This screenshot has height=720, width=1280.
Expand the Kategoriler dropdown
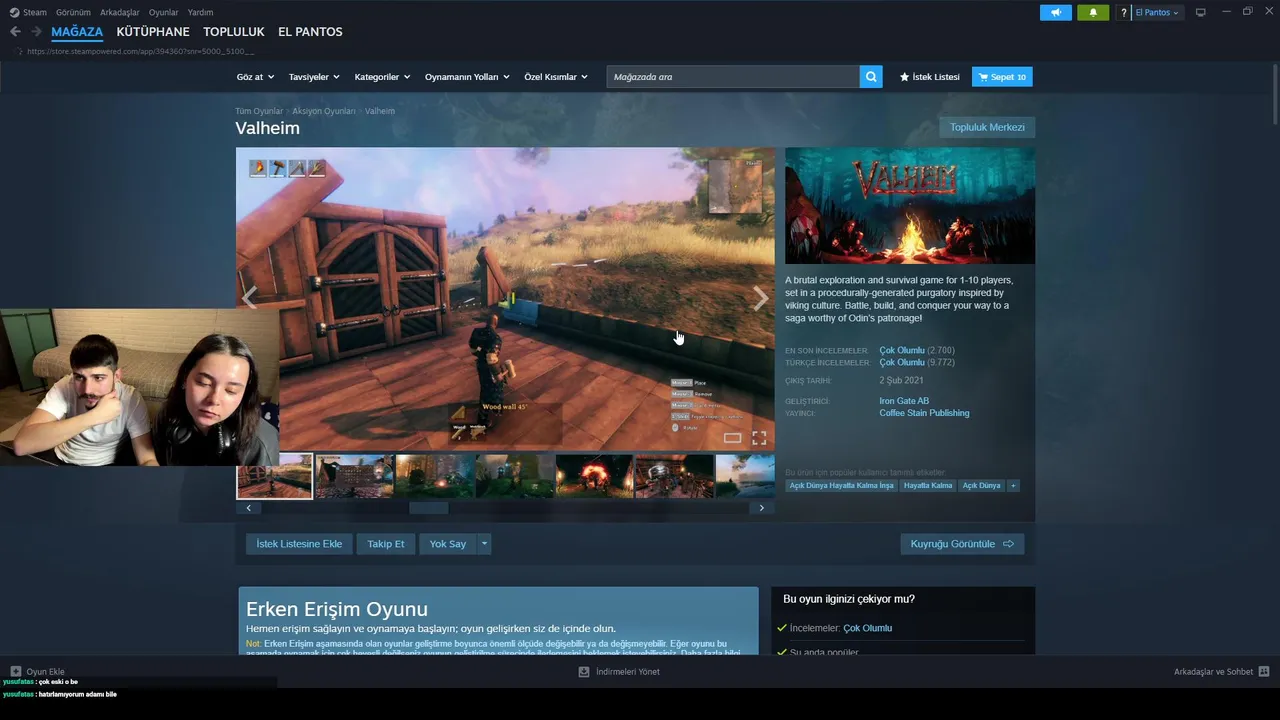point(382,77)
